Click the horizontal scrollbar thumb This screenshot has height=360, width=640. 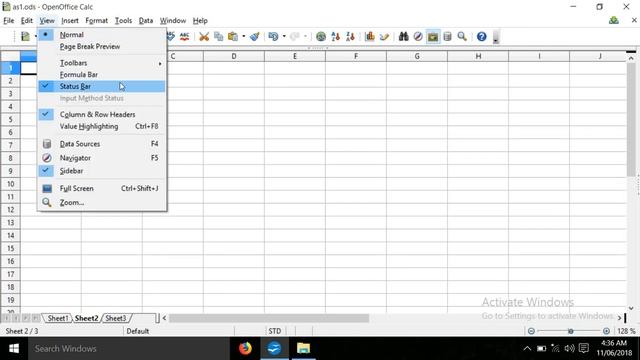269,318
